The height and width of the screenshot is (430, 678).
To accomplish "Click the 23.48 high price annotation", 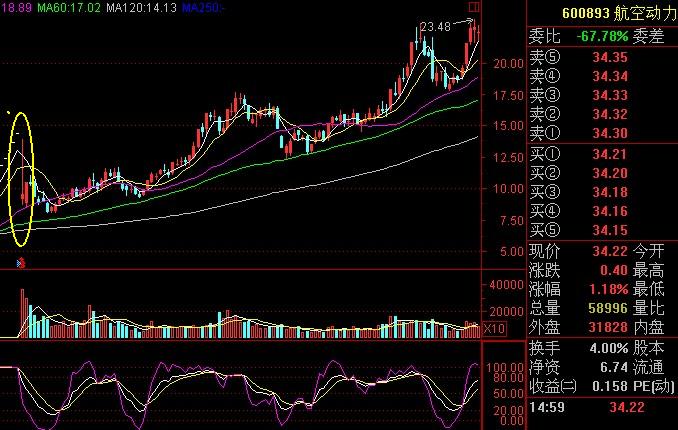I will click(435, 27).
